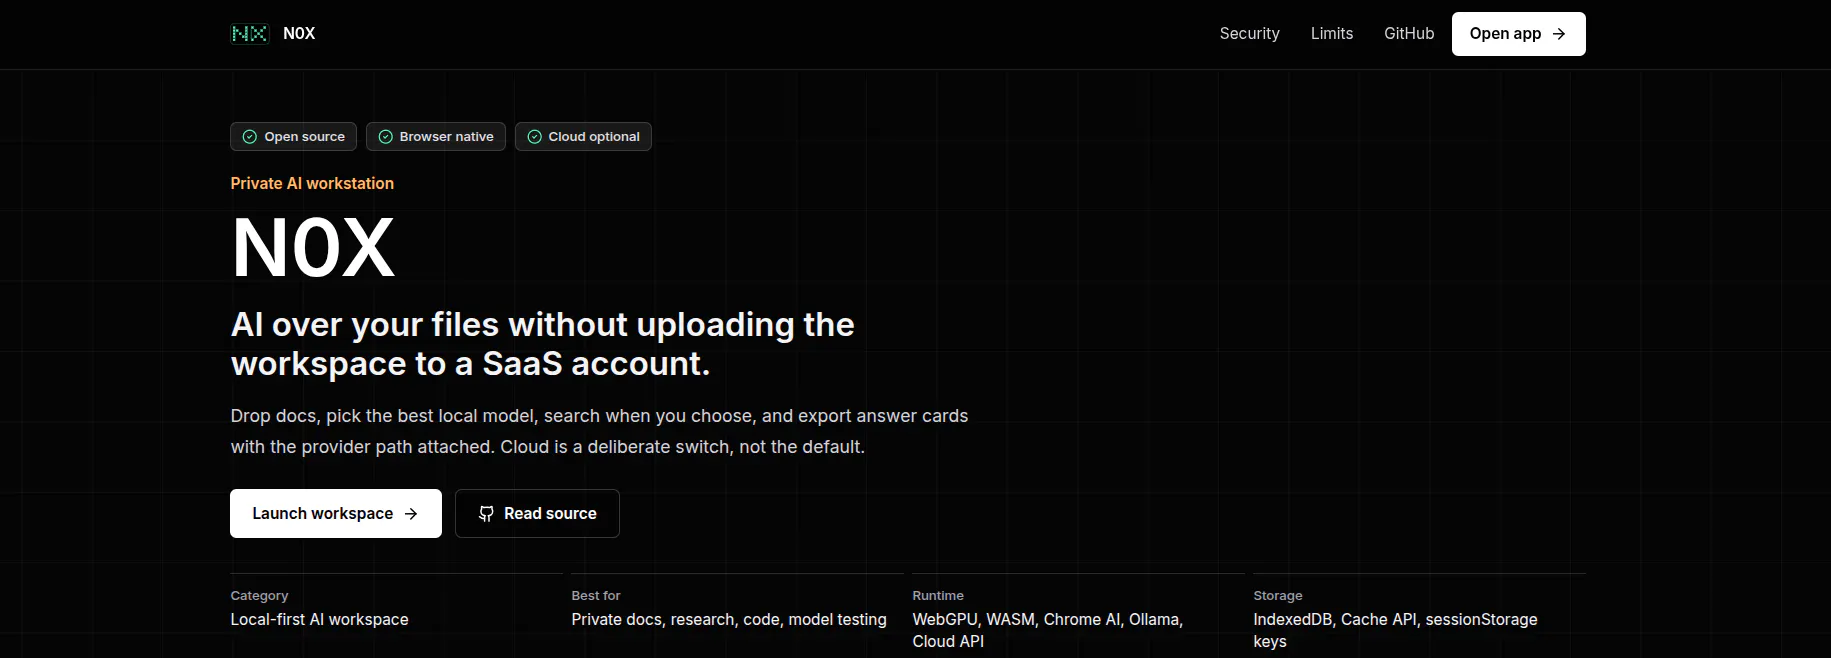The image size is (1831, 658).
Task: Click the Private AI workstation label
Action: [x=312, y=183]
